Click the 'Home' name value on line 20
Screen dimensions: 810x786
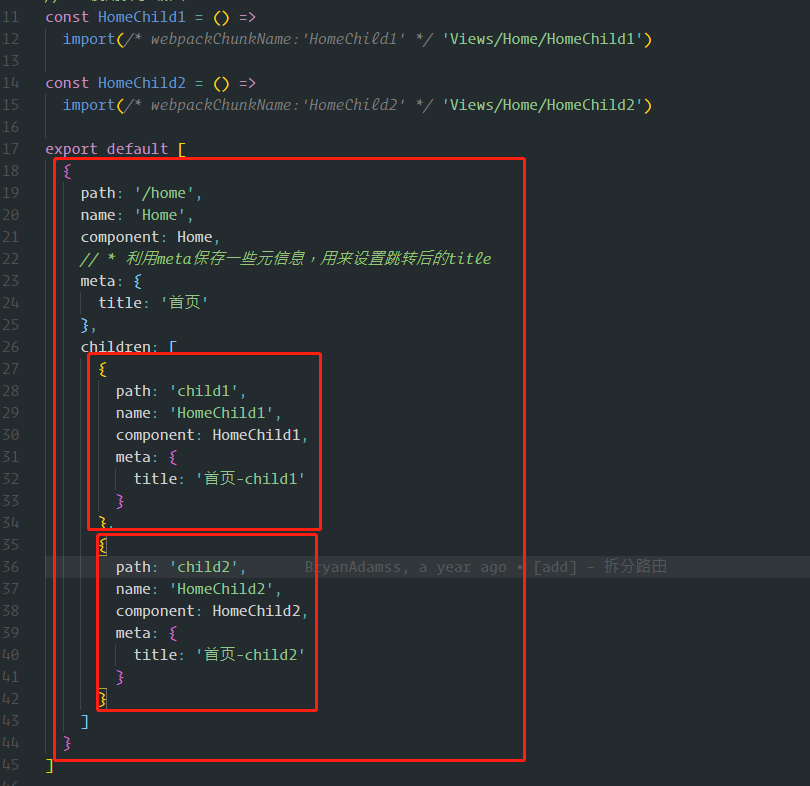click(159, 214)
